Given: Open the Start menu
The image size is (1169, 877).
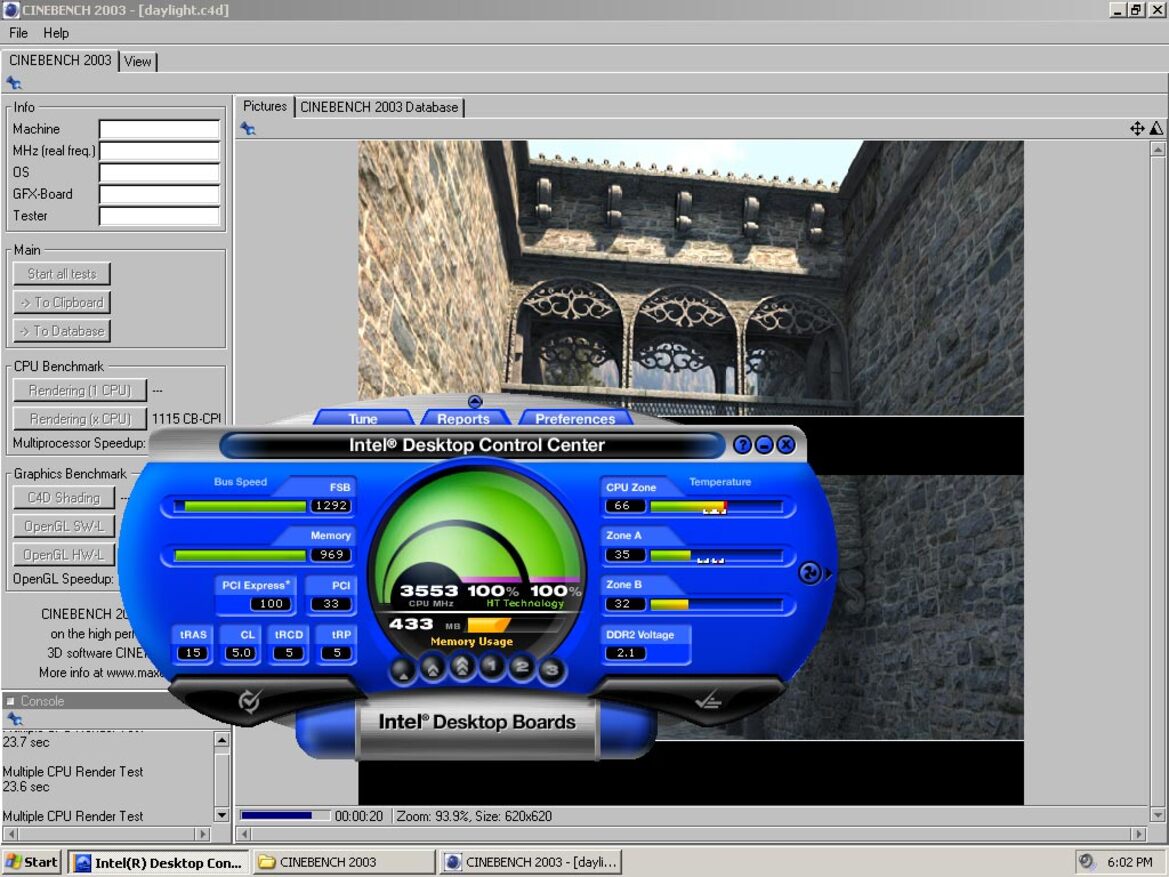Looking at the screenshot, I should tap(32, 862).
